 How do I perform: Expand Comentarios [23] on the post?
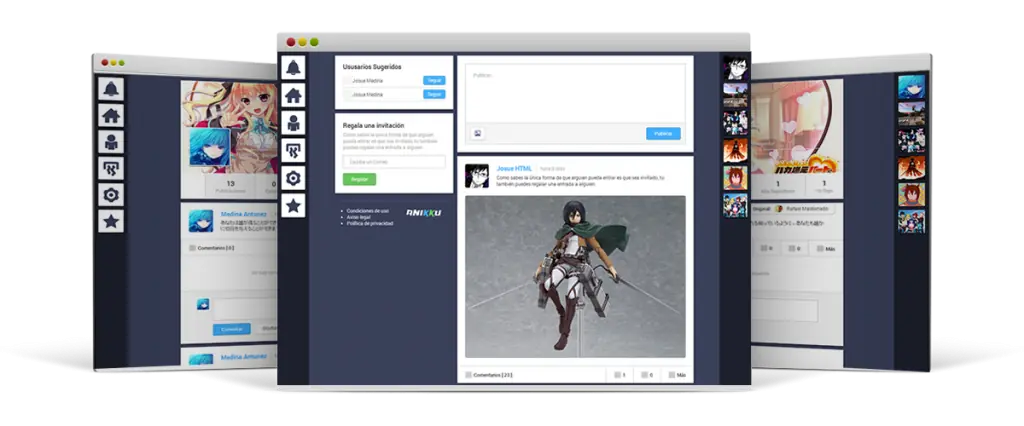[x=488, y=375]
